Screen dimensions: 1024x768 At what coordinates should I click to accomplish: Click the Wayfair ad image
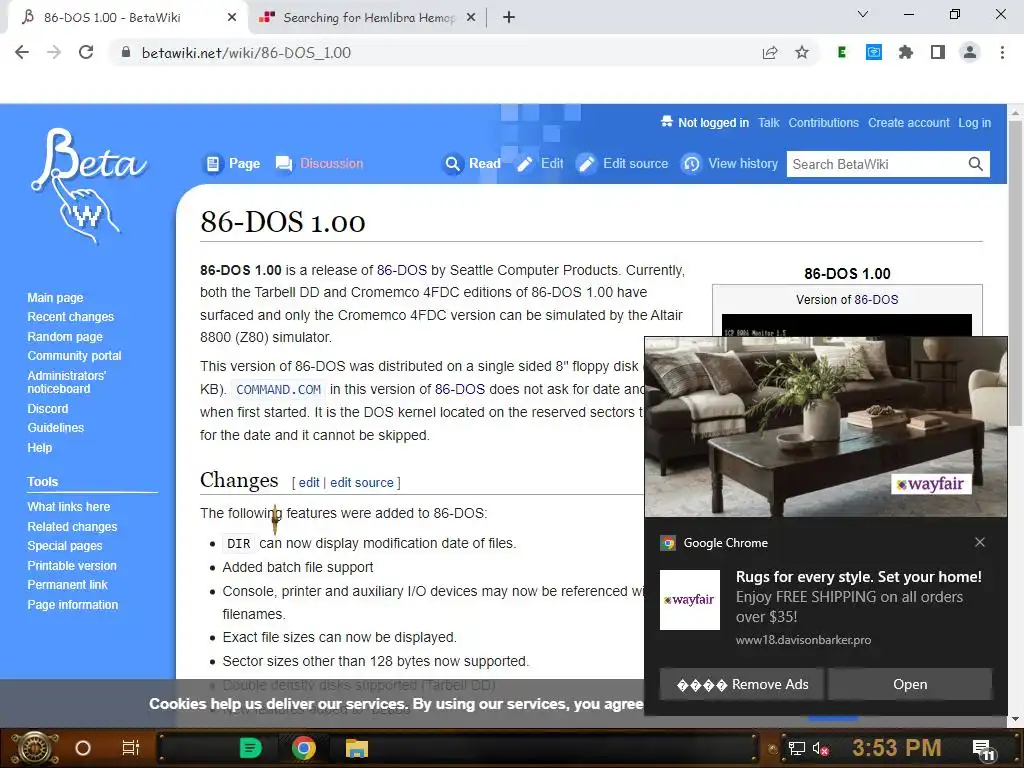[825, 427]
